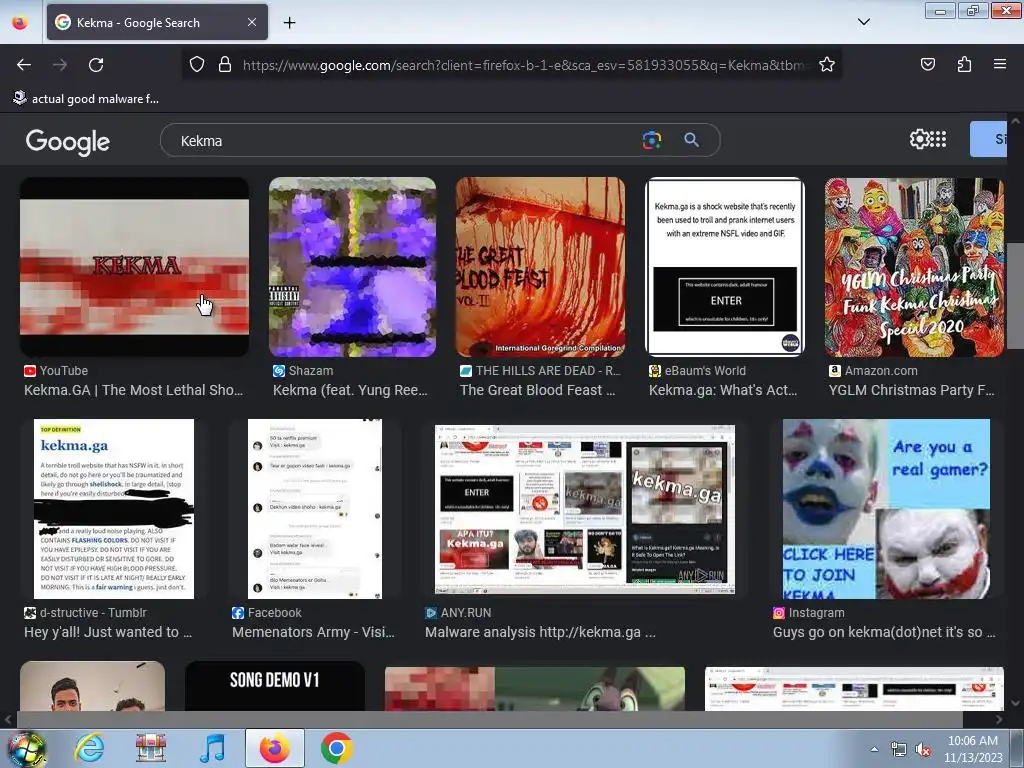This screenshot has height=768, width=1024.
Task: Close the Kekma - Google Search tab
Action: (251, 22)
